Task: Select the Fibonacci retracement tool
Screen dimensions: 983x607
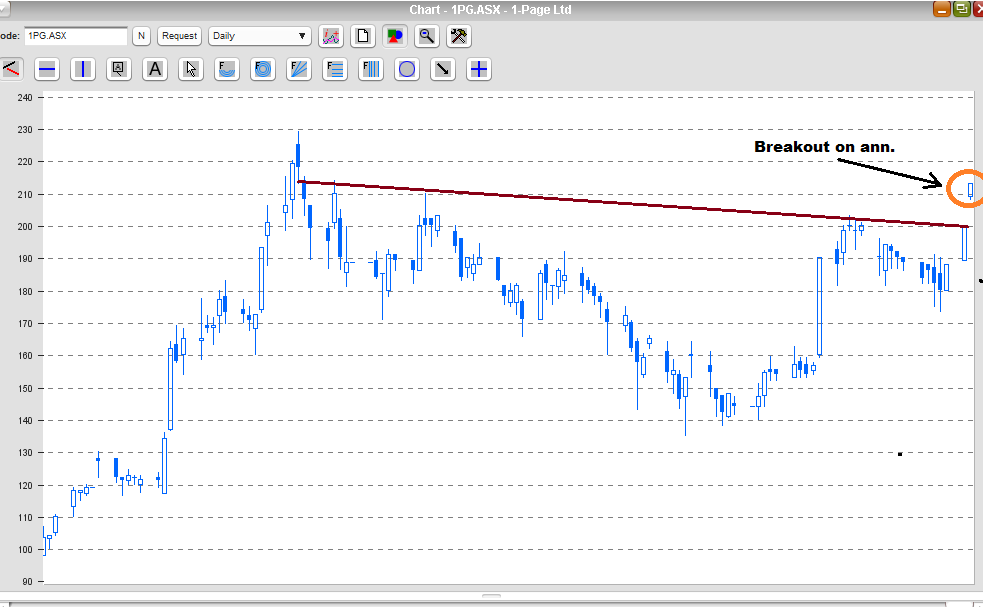Action: pos(335,69)
